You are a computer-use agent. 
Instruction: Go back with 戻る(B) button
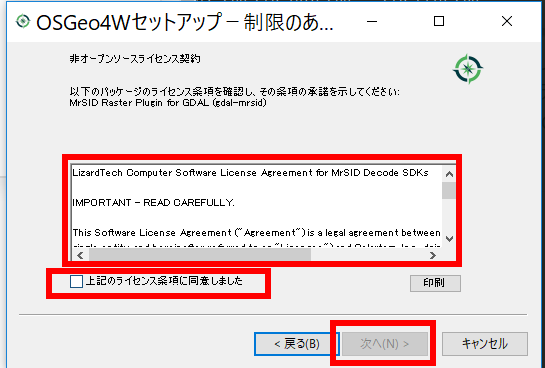point(296,344)
